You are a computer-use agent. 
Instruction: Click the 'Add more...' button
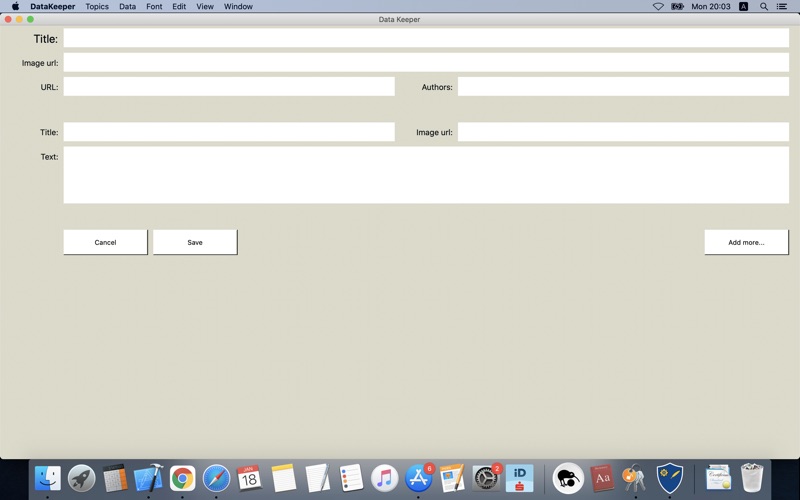click(x=746, y=242)
